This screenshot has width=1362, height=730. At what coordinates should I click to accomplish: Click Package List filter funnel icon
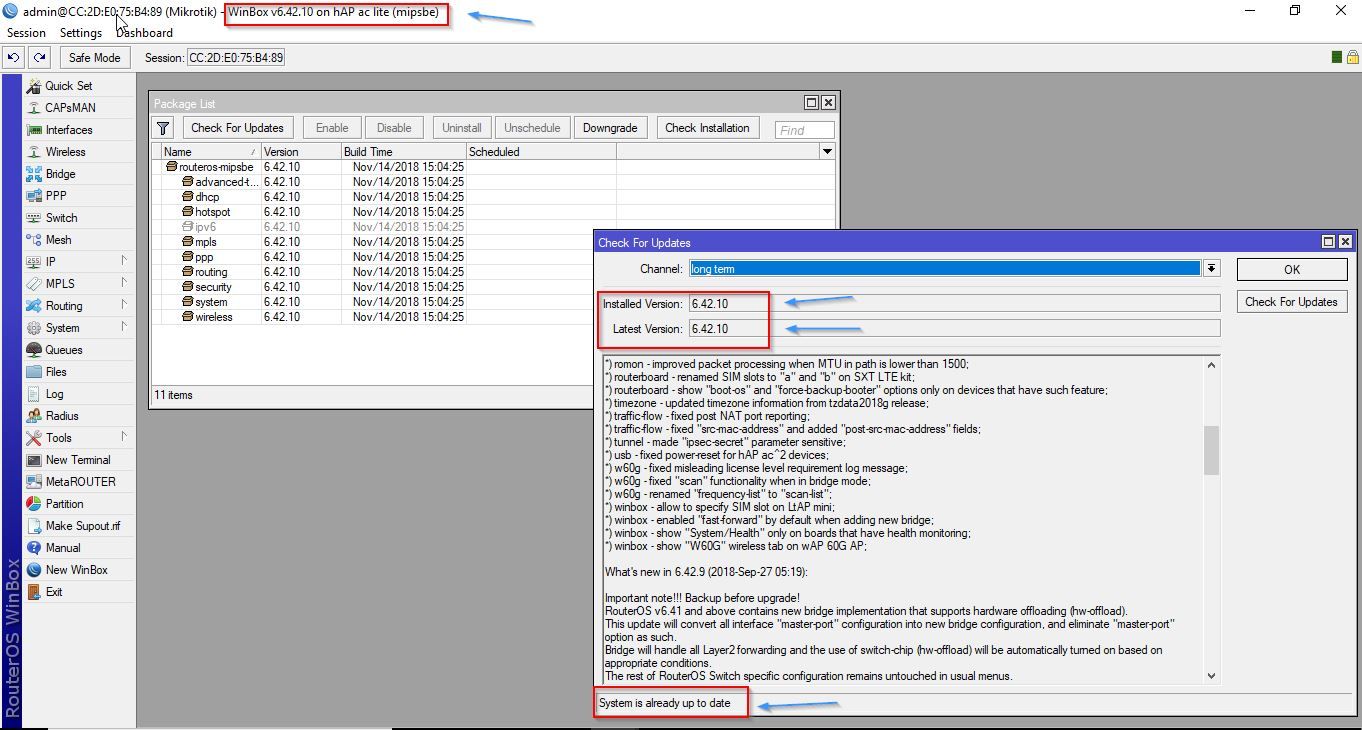tap(163, 128)
